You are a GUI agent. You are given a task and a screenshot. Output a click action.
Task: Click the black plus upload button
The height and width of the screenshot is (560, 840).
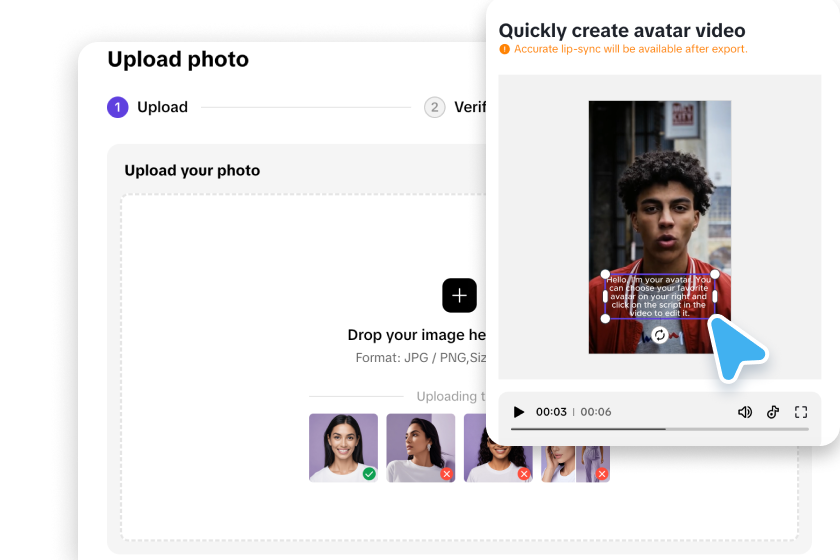[x=459, y=295]
